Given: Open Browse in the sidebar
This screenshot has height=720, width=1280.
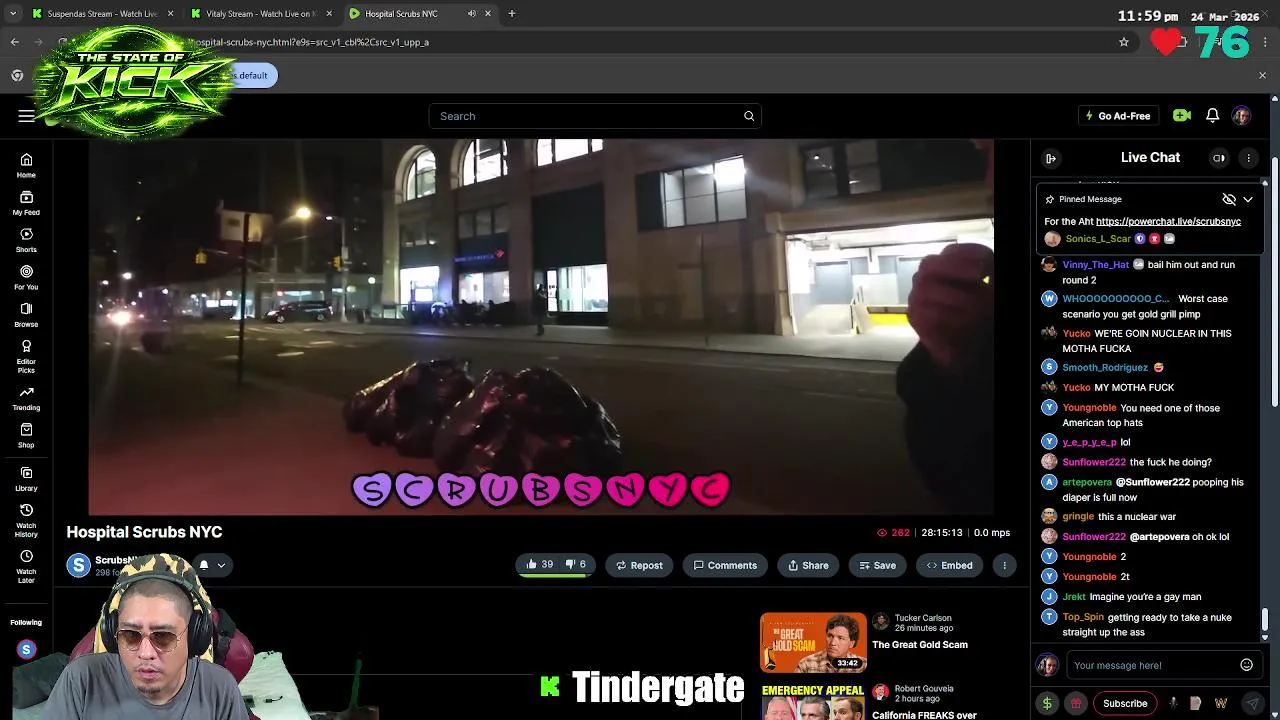Looking at the screenshot, I should 26,315.
